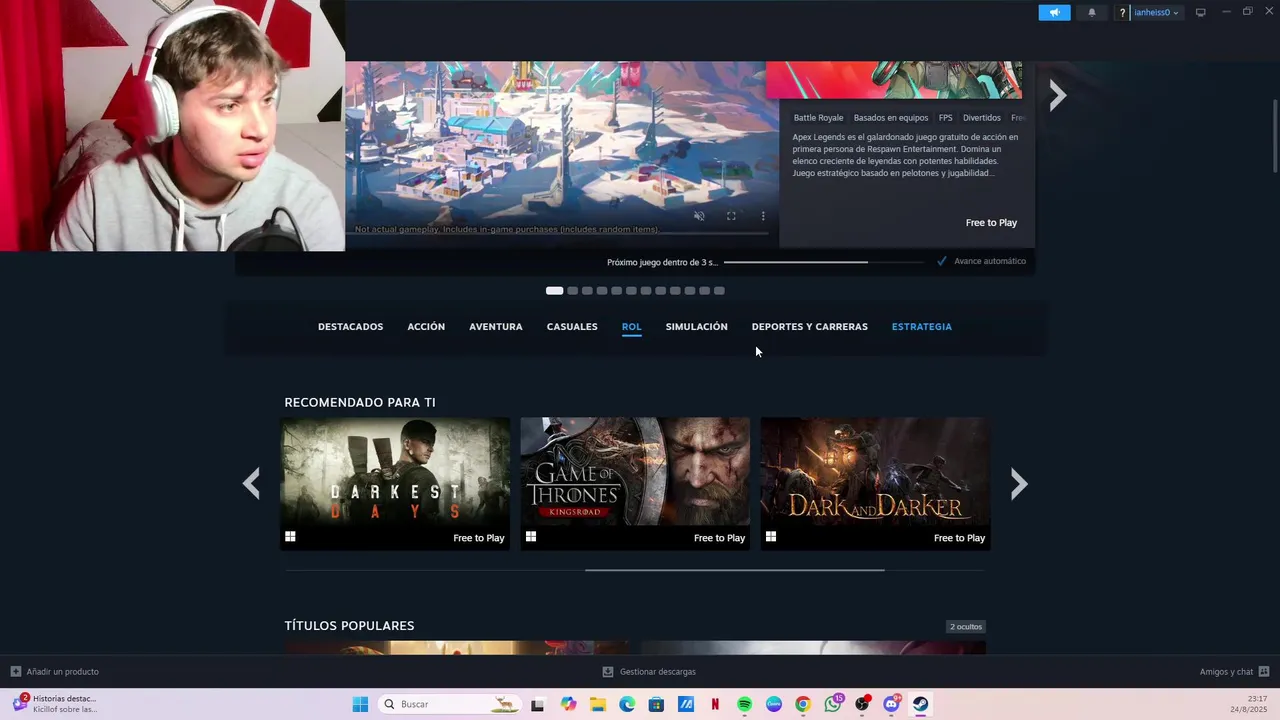Open the help question mark icon
1280x720 pixels.
[x=1123, y=13]
